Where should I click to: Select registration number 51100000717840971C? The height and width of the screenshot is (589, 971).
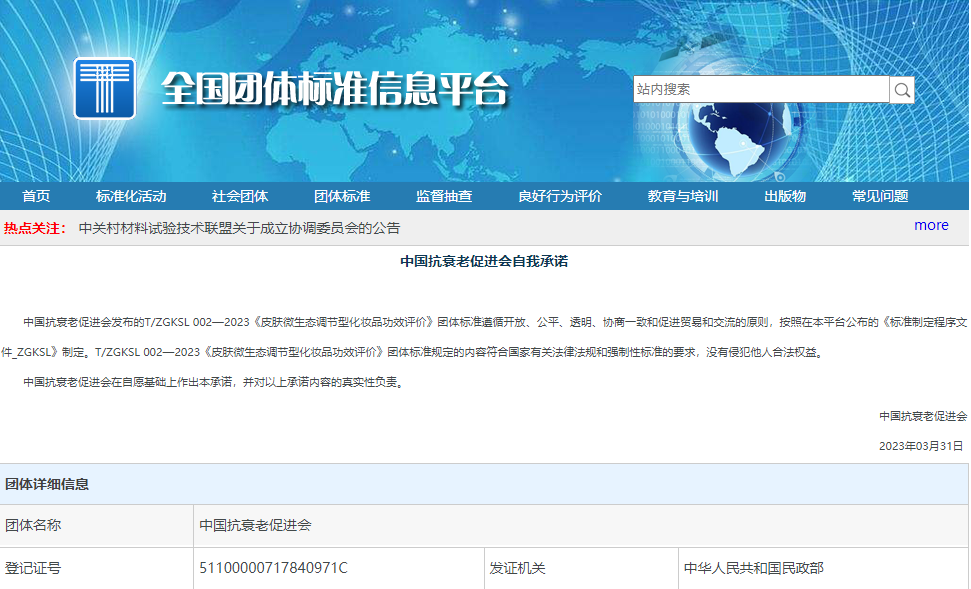coord(274,568)
